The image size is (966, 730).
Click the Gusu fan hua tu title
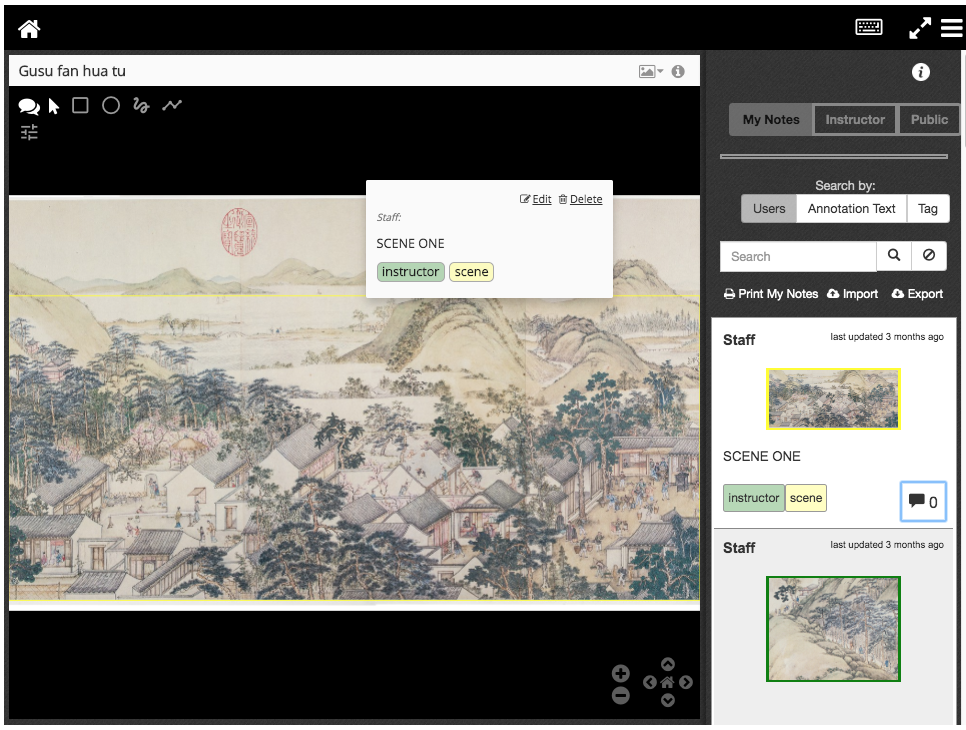72,71
